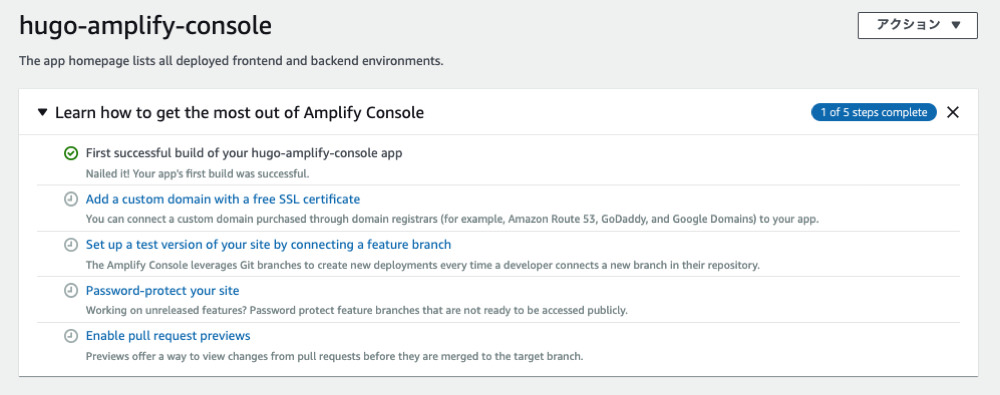Click 'Nailed it!' description text

coord(197,174)
